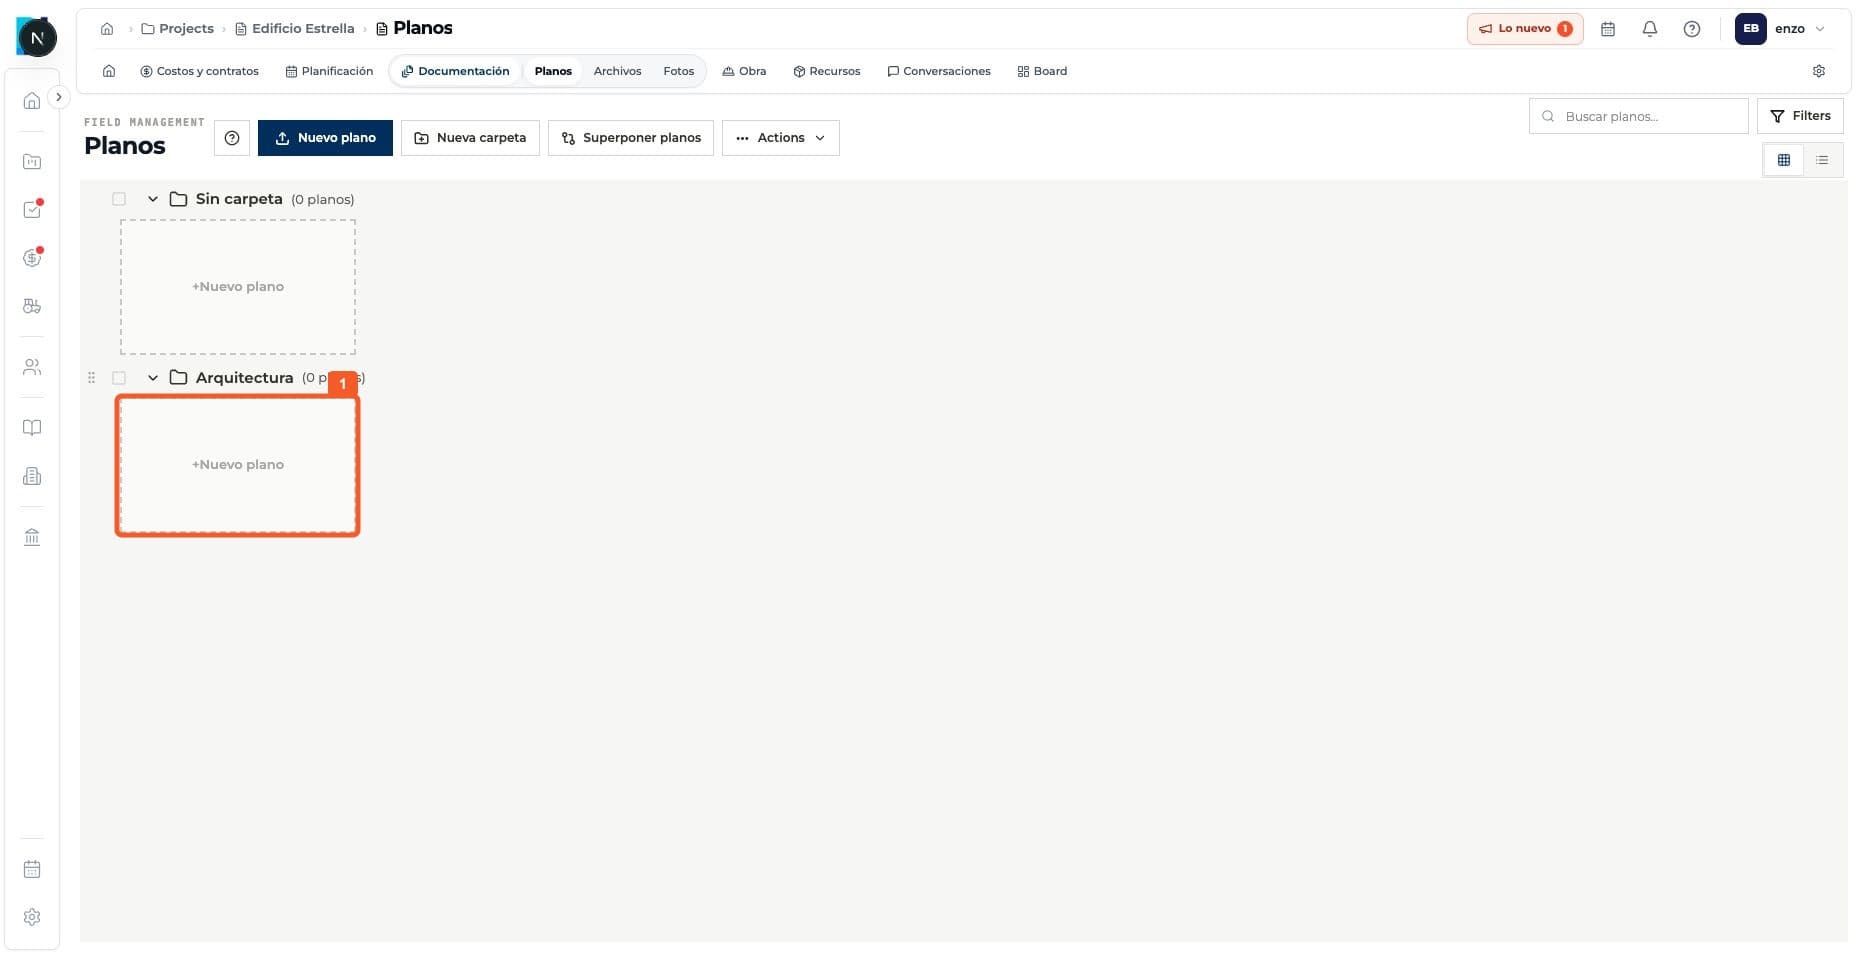This screenshot has height=954, width=1864.
Task: Check the Arquitectura folder checkbox
Action: 119,378
